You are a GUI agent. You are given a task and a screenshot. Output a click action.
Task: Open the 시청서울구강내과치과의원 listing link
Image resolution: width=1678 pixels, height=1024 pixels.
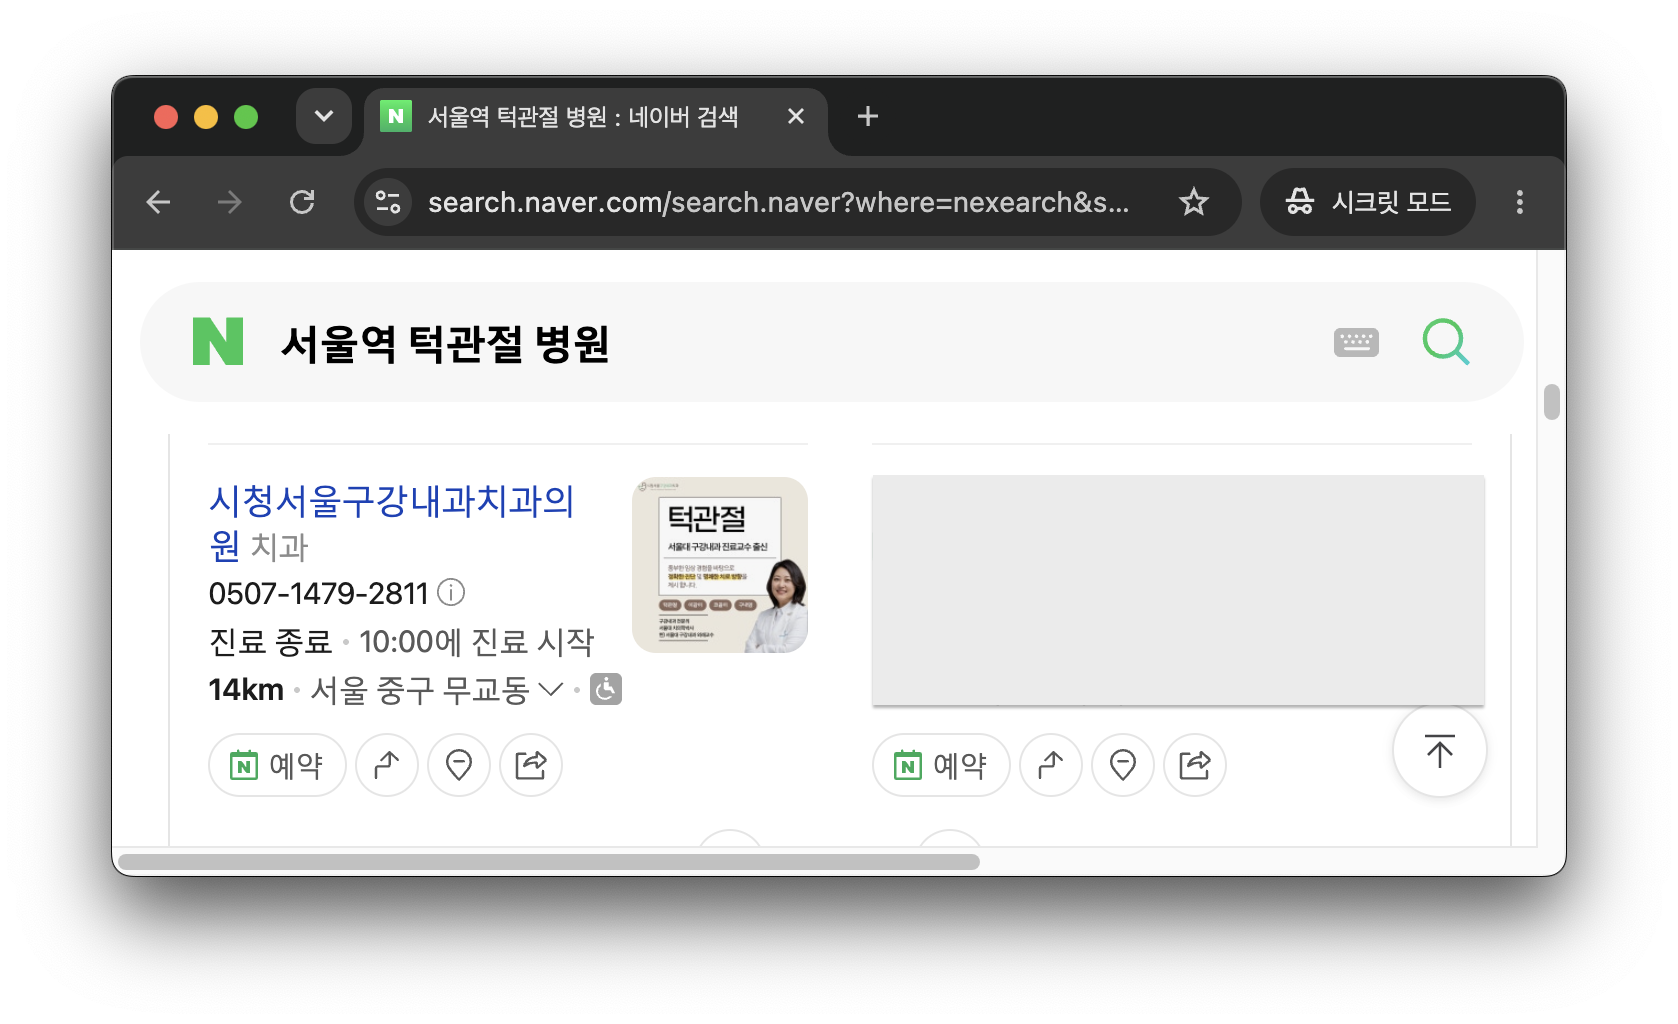(x=391, y=522)
